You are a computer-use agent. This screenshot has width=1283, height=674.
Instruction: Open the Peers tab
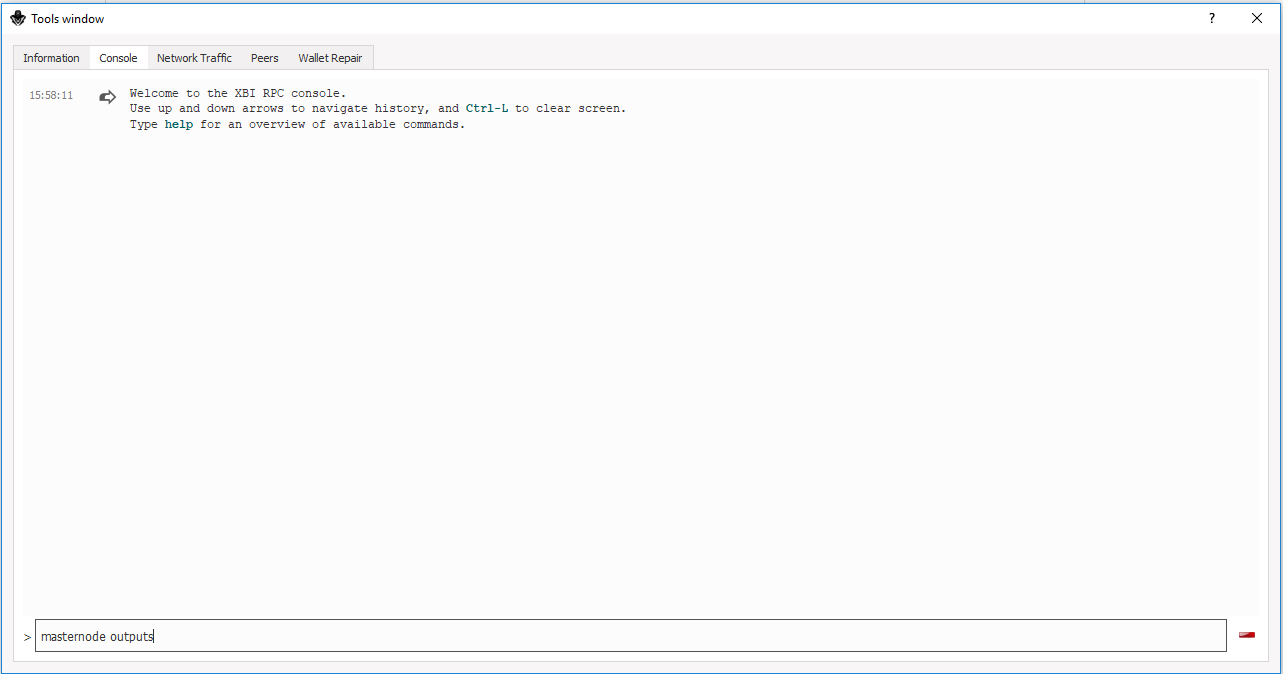(265, 58)
